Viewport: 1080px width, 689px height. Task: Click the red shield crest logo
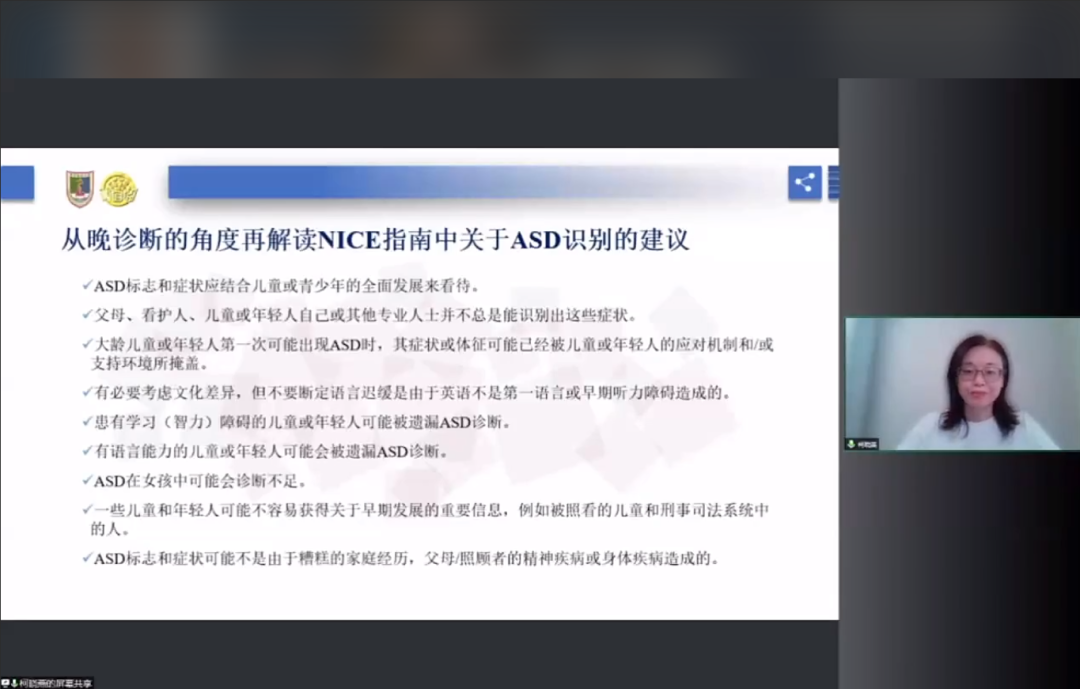pos(80,187)
